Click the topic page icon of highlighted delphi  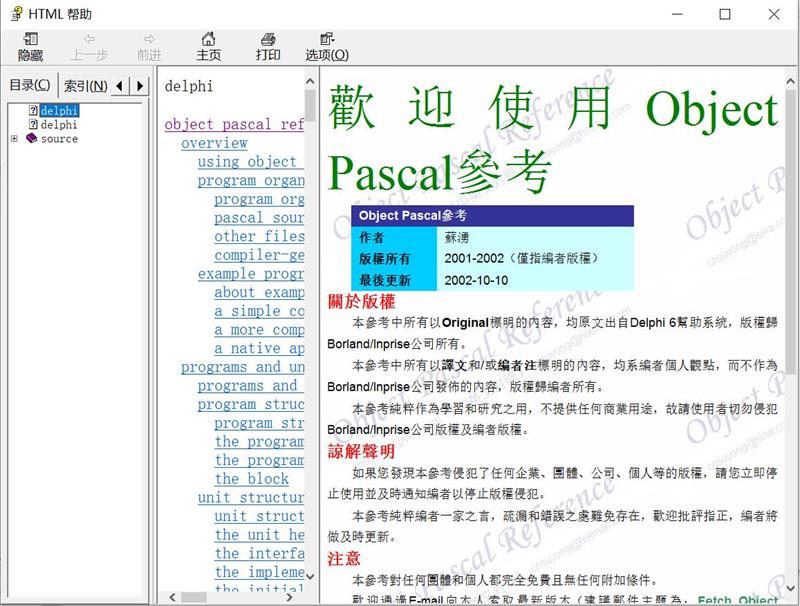tap(33, 110)
